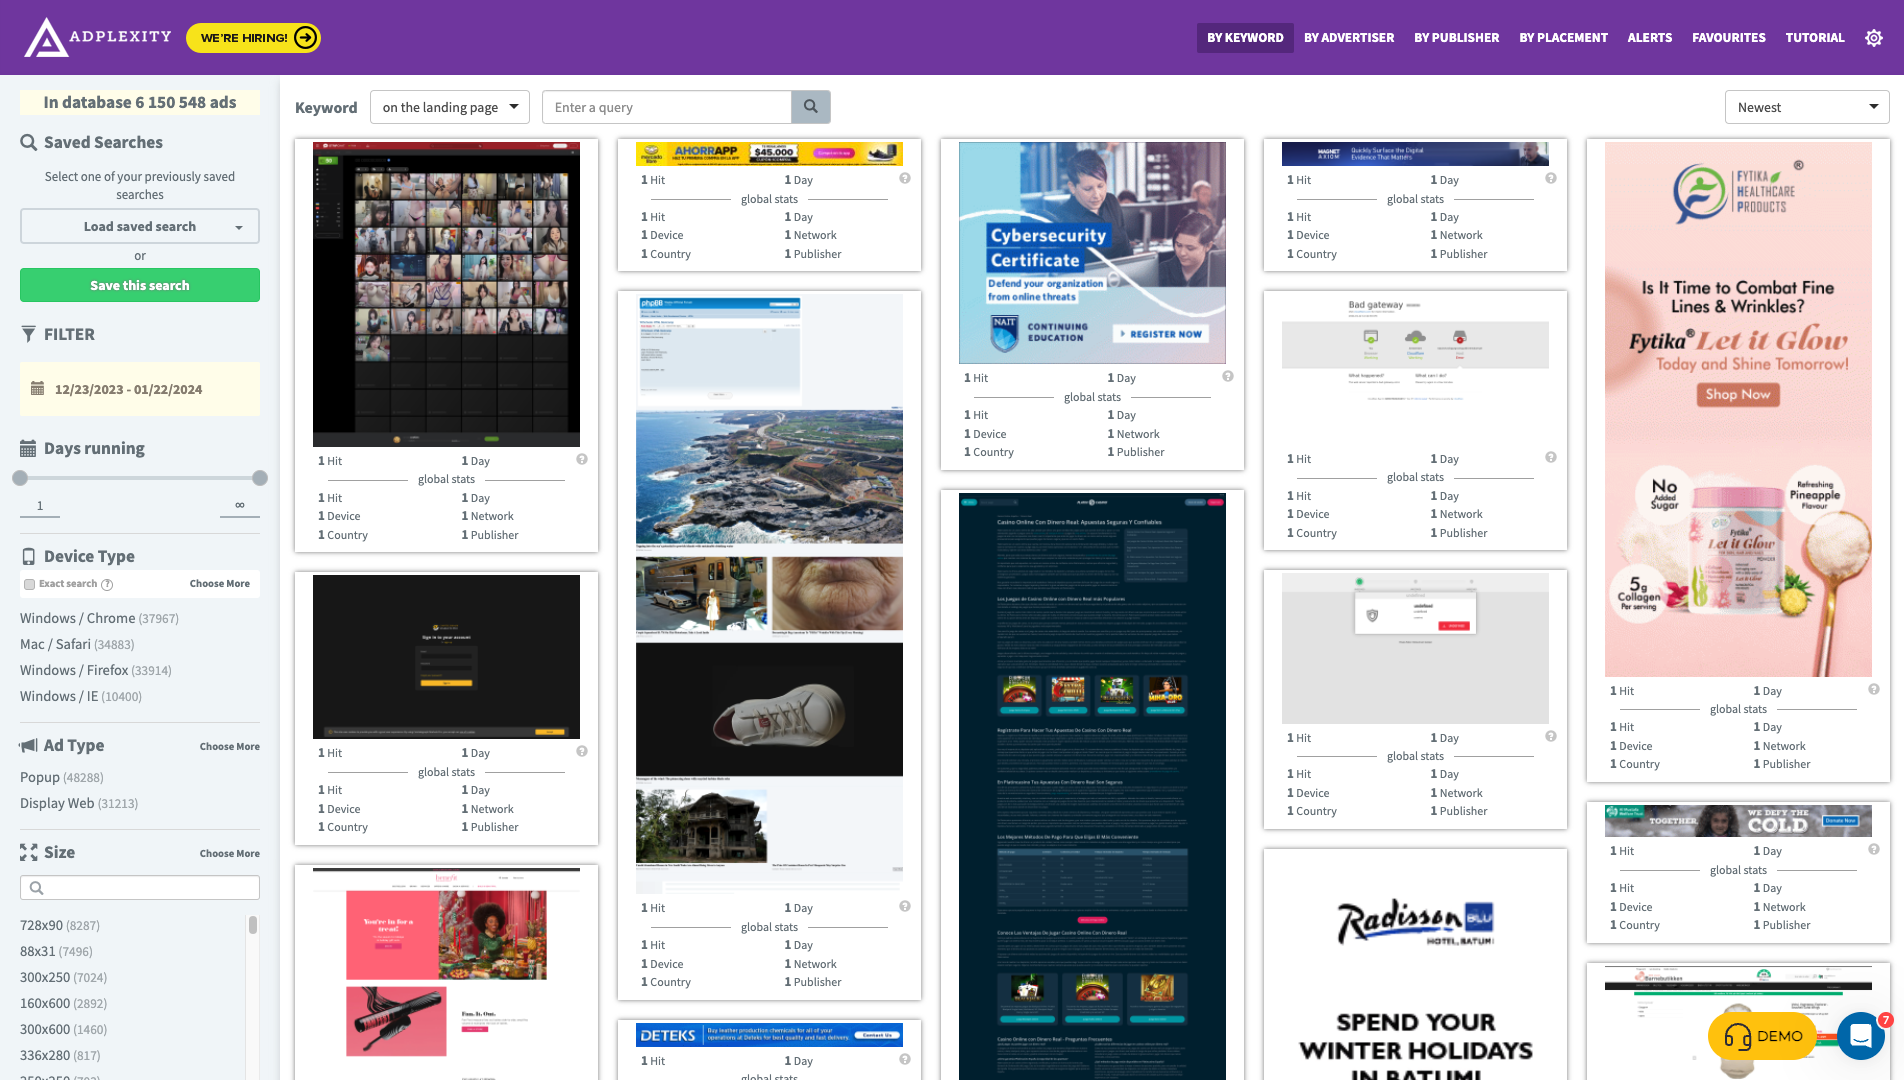Expand the 'on the landing page' dropdown
This screenshot has height=1080, width=1904.
(450, 107)
